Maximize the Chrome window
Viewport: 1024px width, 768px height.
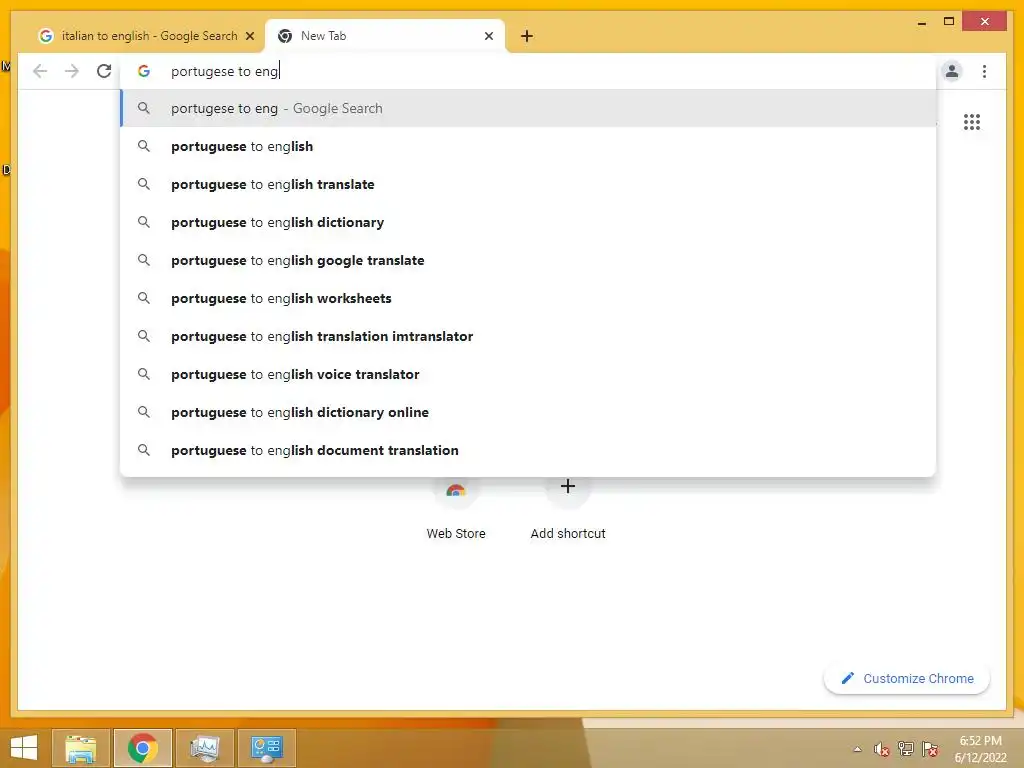(949, 22)
